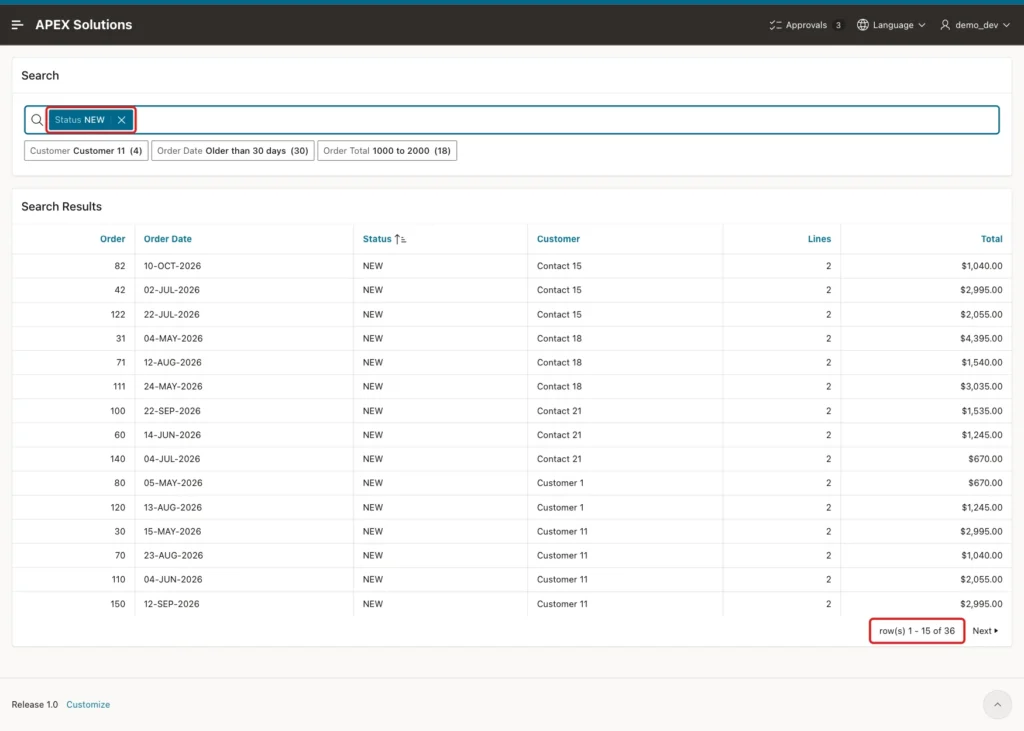Viewport: 1024px width, 731px height.
Task: Sort by the Lines column header
Action: point(819,239)
